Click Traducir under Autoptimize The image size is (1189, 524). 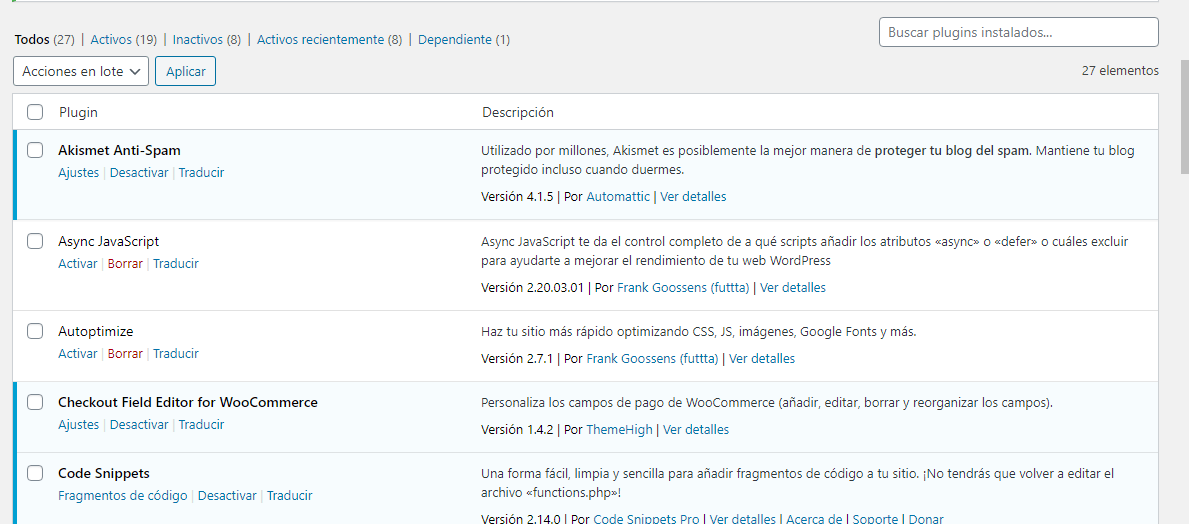(176, 353)
